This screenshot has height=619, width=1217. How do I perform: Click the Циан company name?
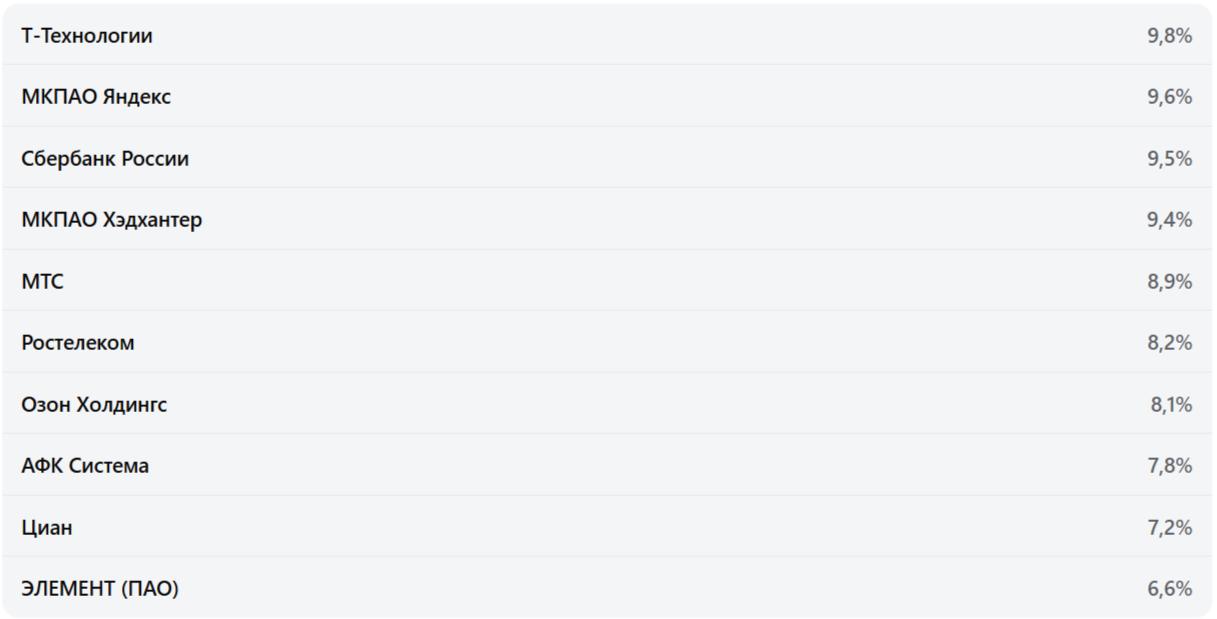(47, 528)
